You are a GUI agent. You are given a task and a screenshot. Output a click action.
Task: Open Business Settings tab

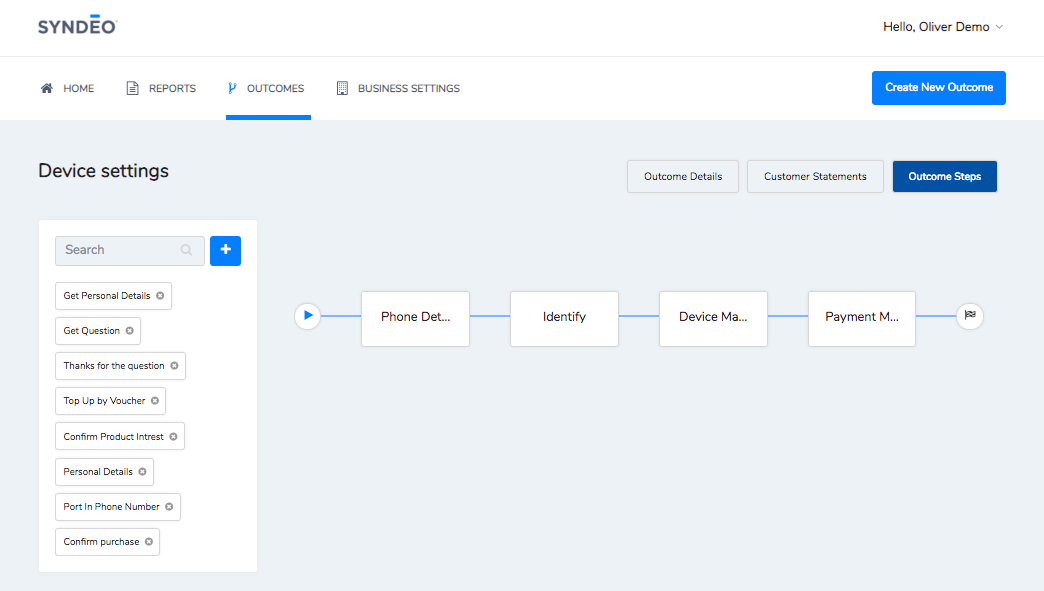point(398,88)
